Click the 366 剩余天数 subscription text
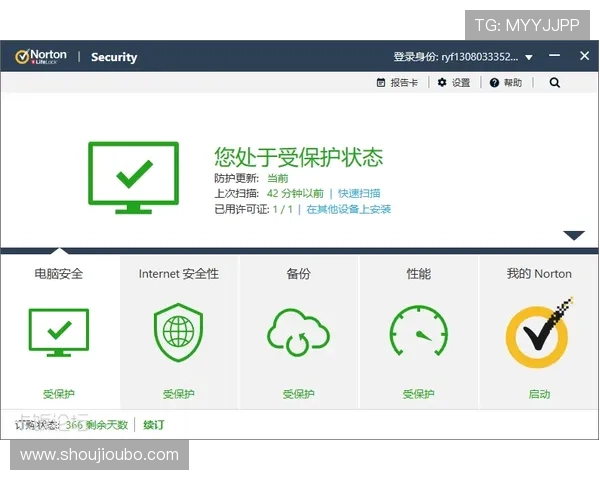 coord(96,425)
